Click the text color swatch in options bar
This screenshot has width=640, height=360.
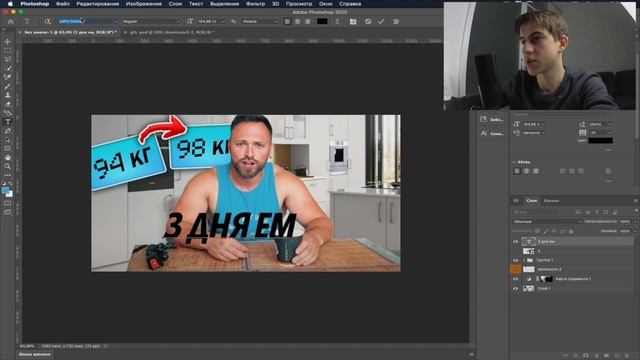[322, 21]
